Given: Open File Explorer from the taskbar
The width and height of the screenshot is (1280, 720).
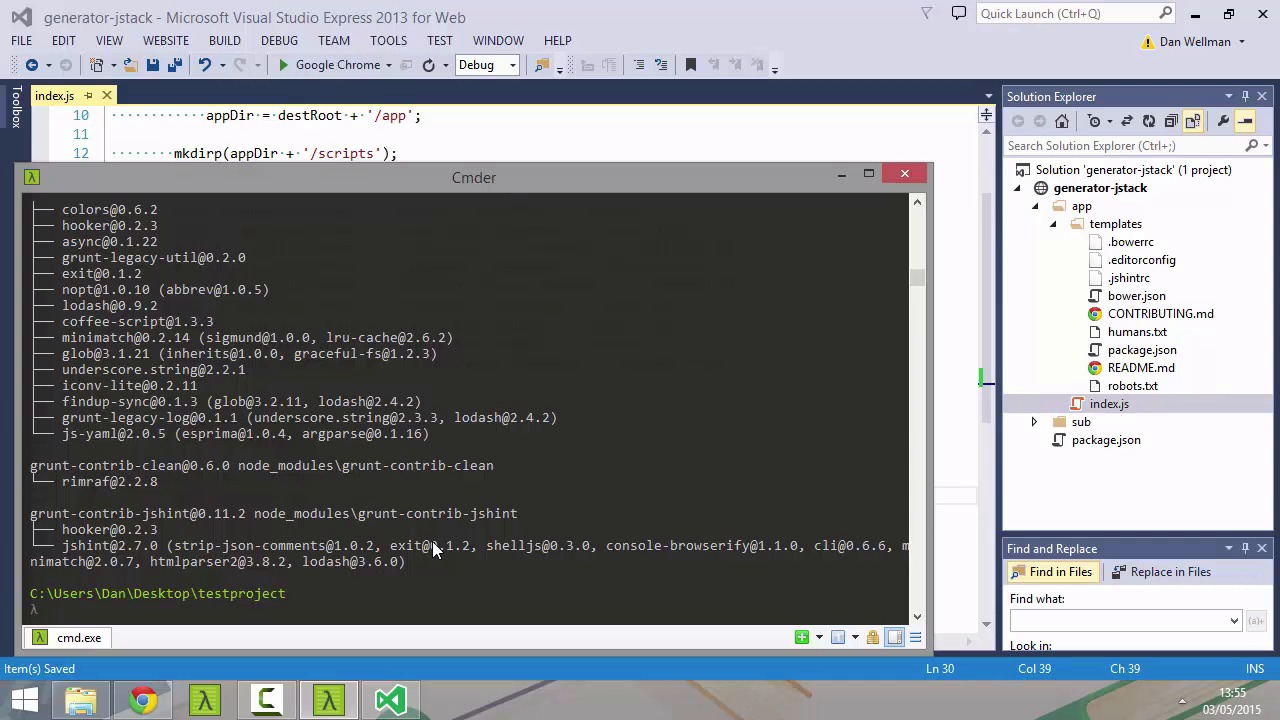Looking at the screenshot, I should click(81, 700).
